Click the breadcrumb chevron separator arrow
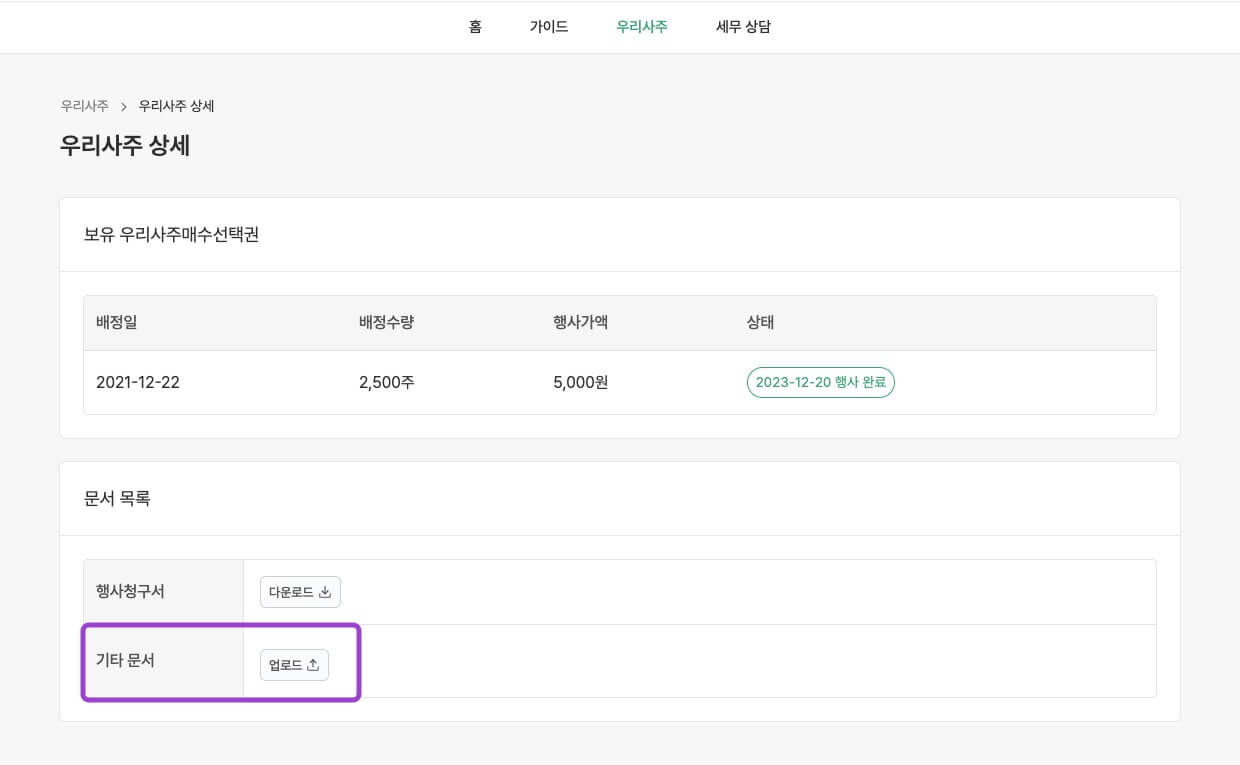The width and height of the screenshot is (1240, 765). click(x=124, y=106)
